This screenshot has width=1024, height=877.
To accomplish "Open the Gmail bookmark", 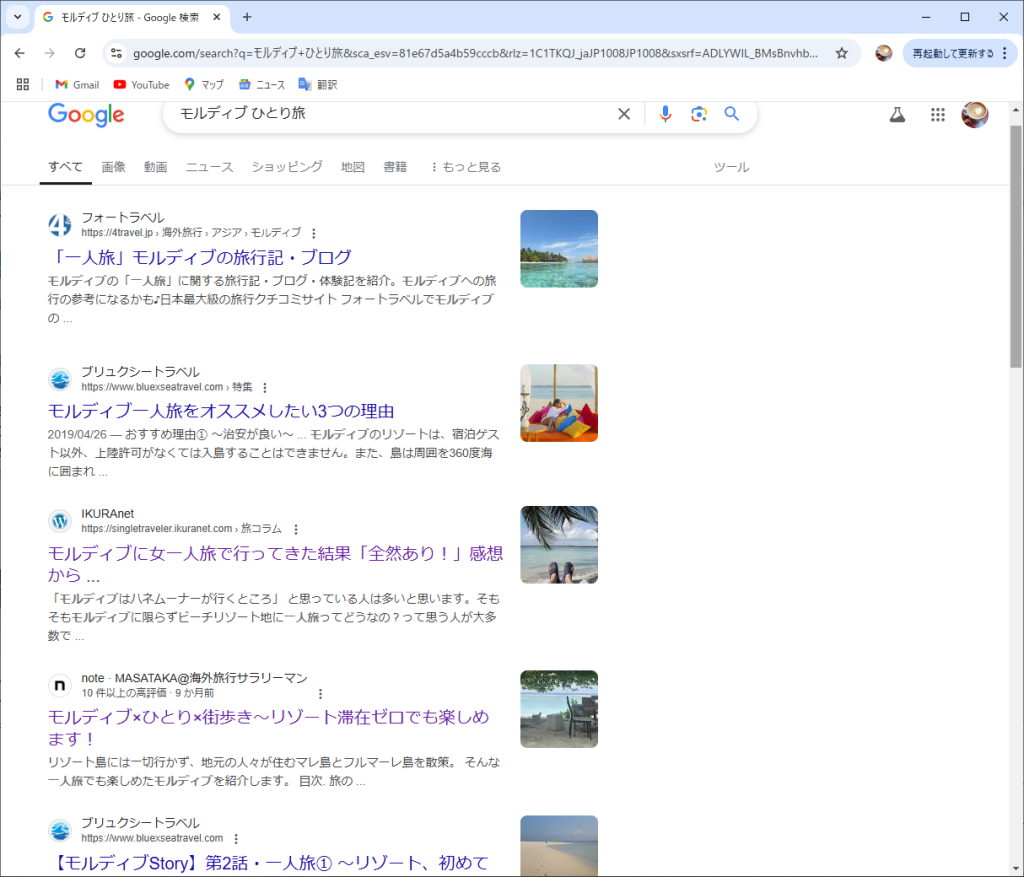I will 77,85.
